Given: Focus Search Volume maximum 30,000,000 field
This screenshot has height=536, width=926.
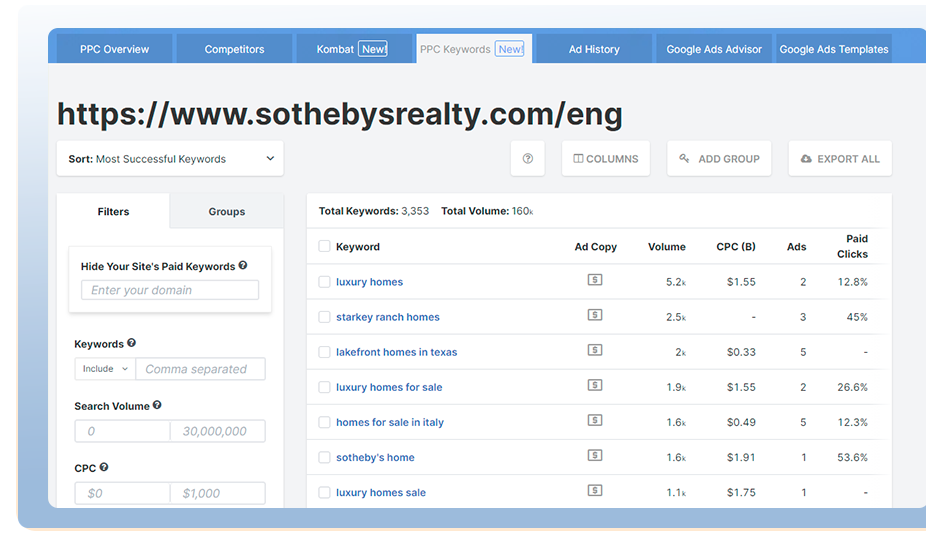Looking at the screenshot, I should point(218,431).
